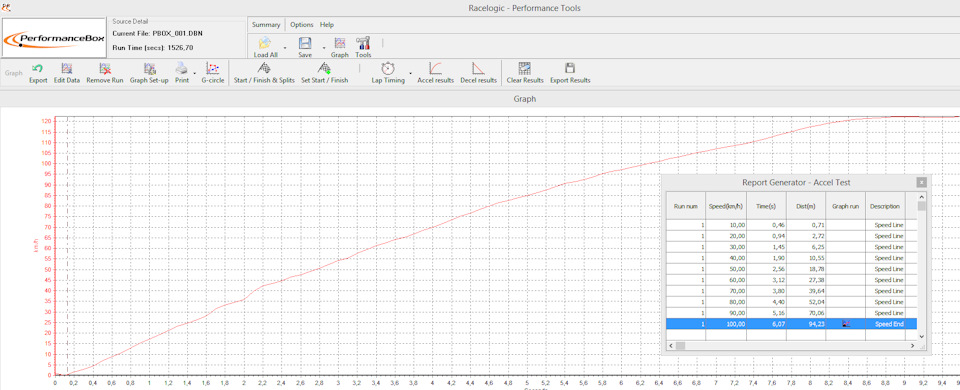Click scroll left arrow in Report Generator
Viewport: 960px width, 390px height.
click(671, 346)
